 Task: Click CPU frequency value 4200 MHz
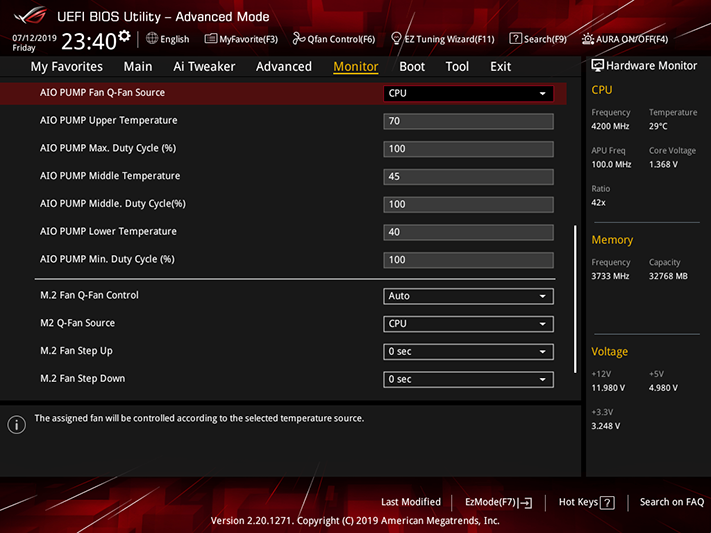(610, 127)
